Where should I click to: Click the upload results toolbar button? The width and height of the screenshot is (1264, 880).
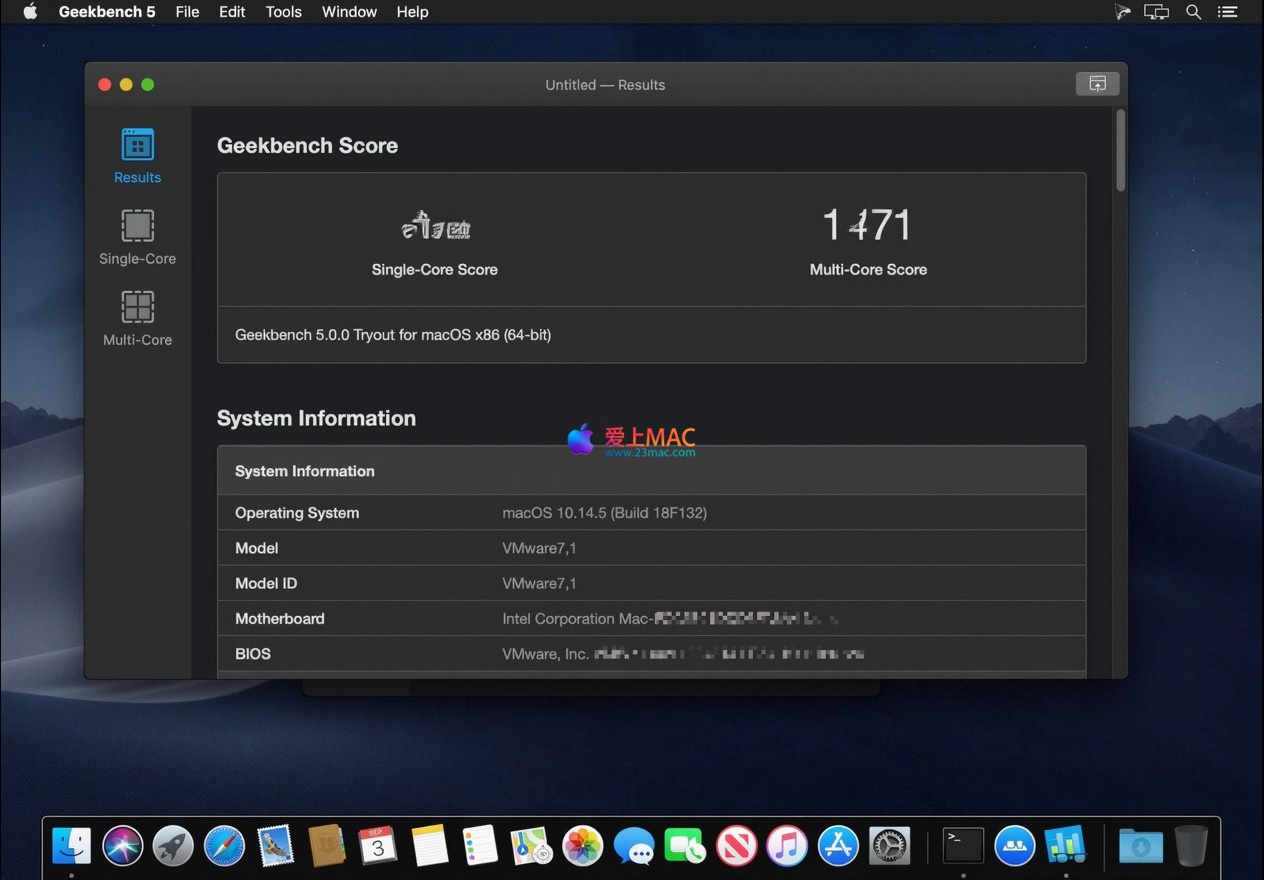point(1097,84)
